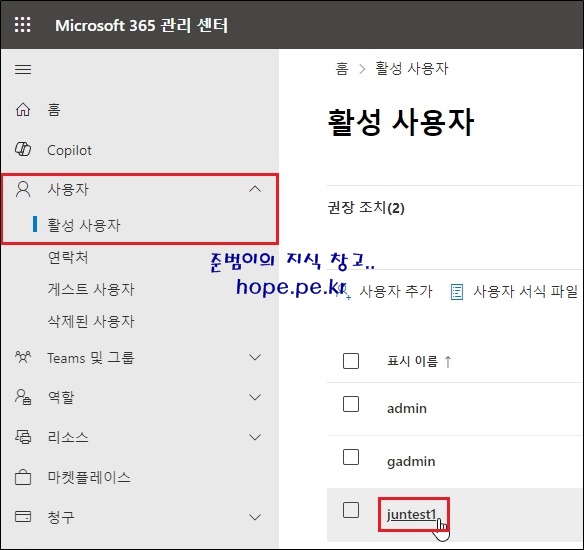The width and height of the screenshot is (584, 550).
Task: Click the 역할 label in sidebar
Action: click(61, 397)
